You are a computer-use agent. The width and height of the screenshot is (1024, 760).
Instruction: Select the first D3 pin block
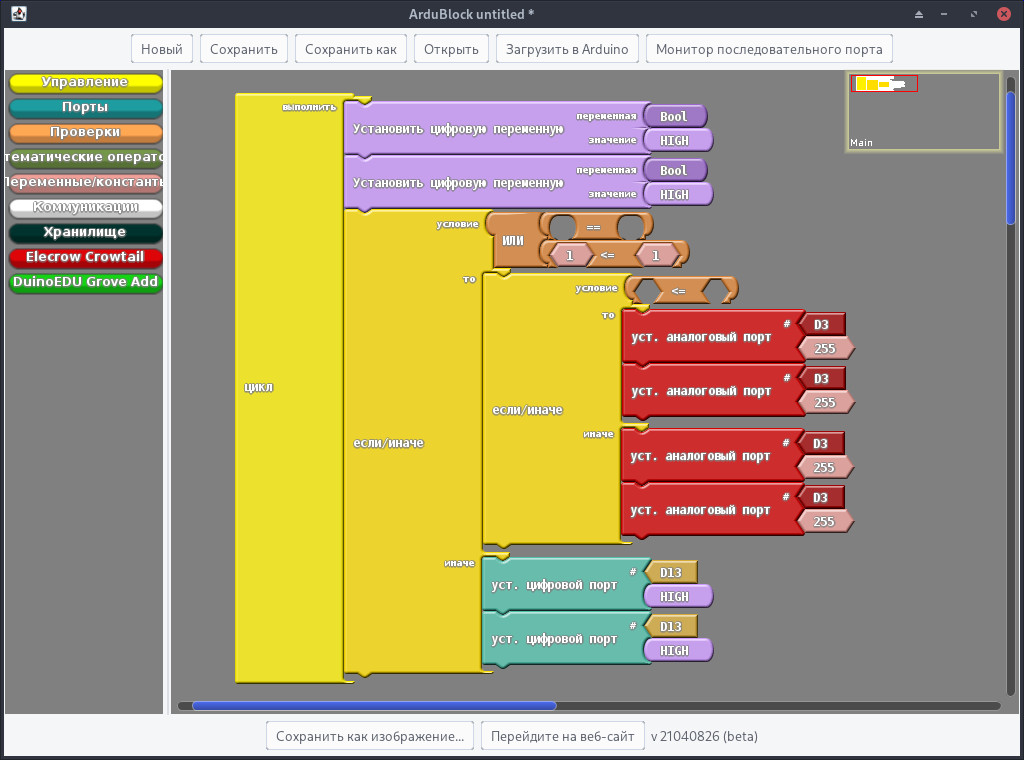[x=822, y=325]
